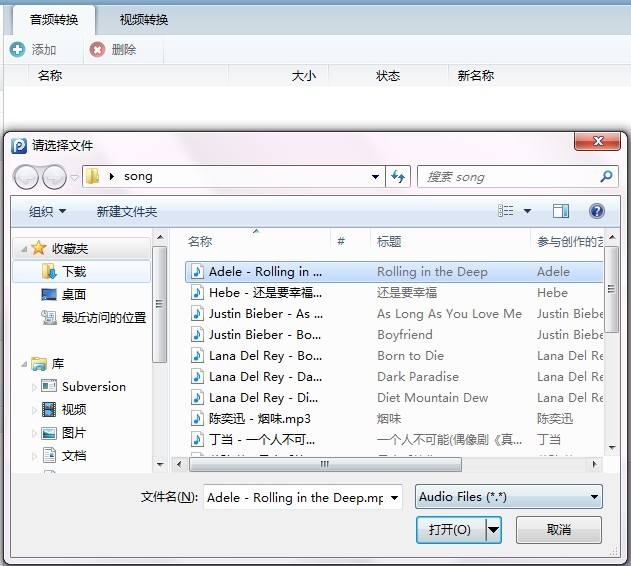Click the dialog's application logo icon
Viewport: 631px width, 566px height.
click(x=19, y=145)
